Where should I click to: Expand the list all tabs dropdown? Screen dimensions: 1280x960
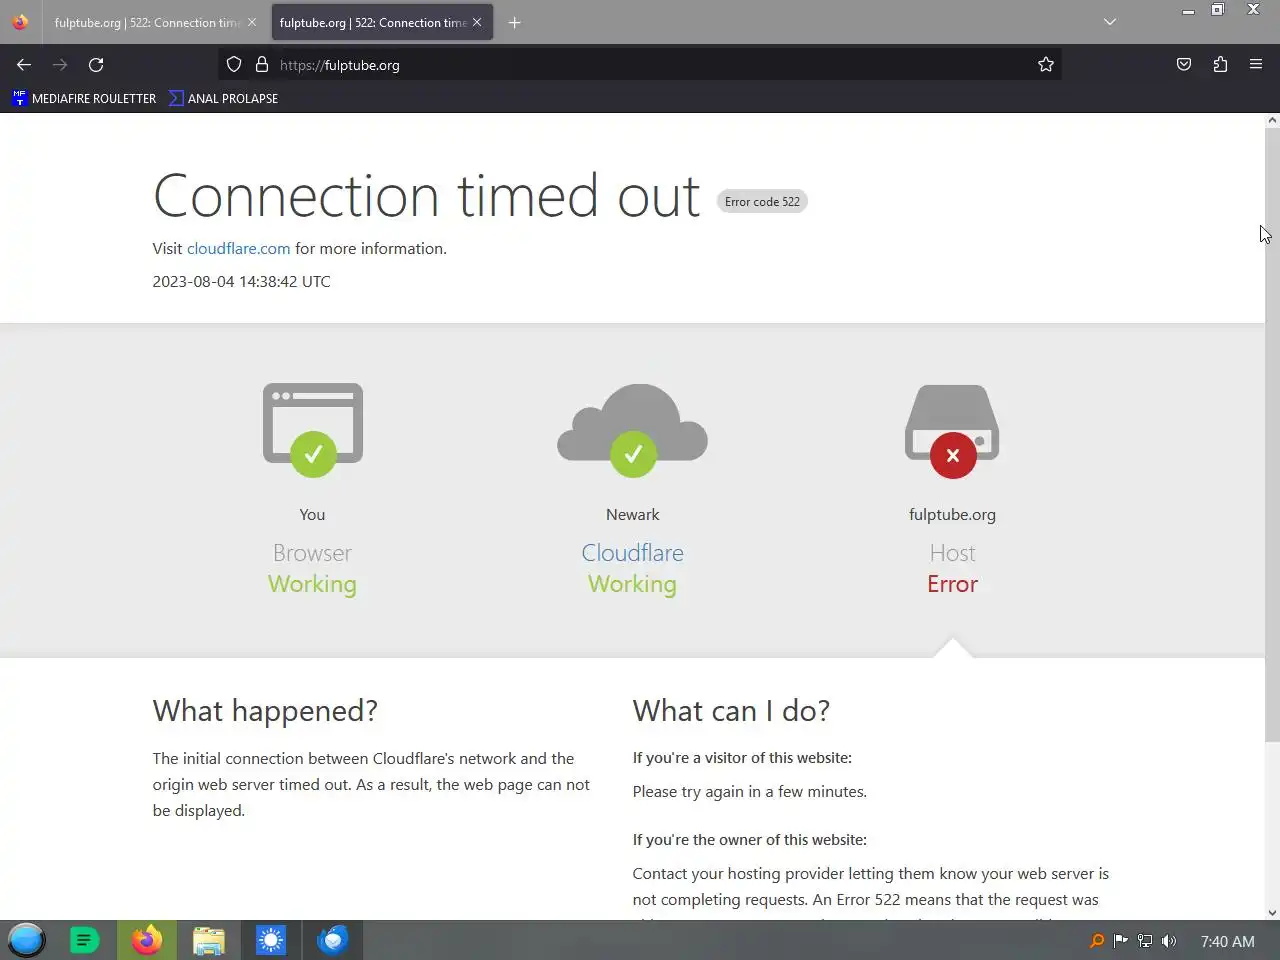tap(1110, 22)
